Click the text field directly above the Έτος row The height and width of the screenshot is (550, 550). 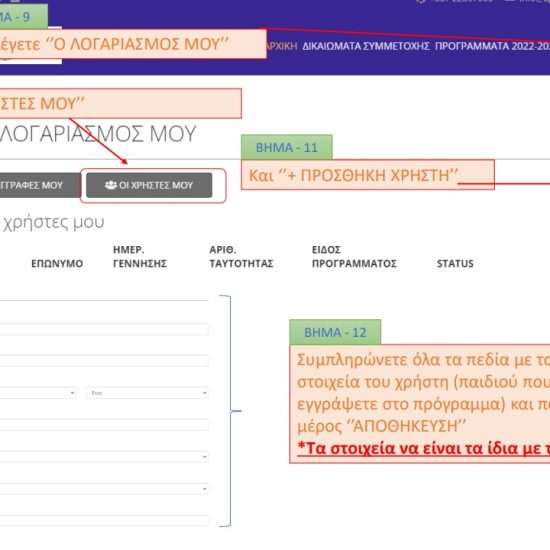point(104,361)
